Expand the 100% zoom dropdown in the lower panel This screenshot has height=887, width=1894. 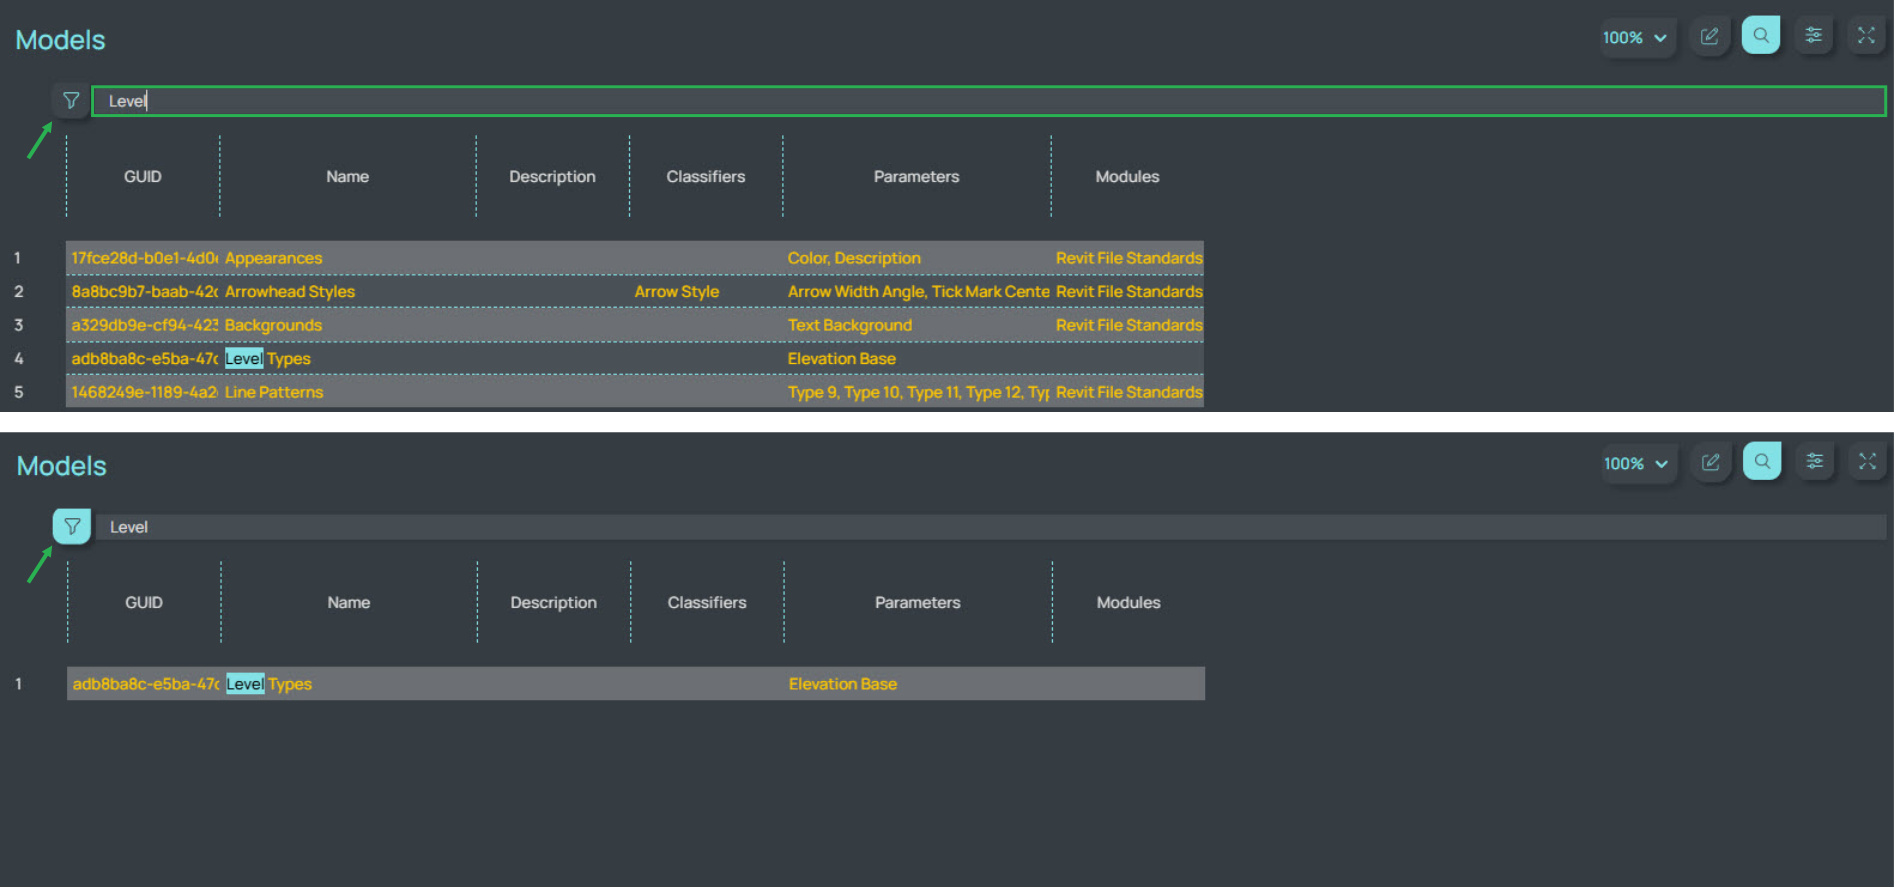tap(1635, 464)
